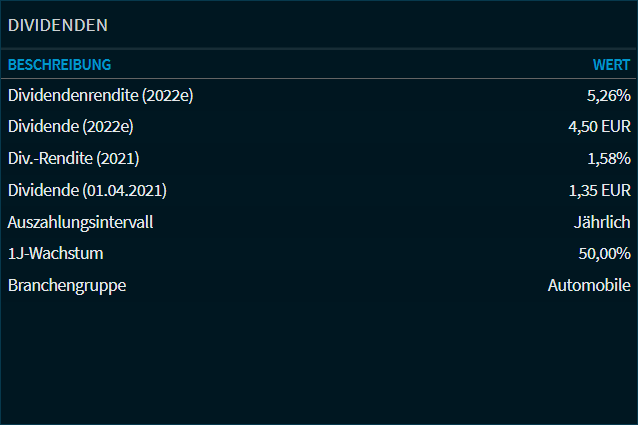Click the Jährlich payout interval value
Image resolution: width=638 pixels, height=425 pixels.
tap(602, 222)
